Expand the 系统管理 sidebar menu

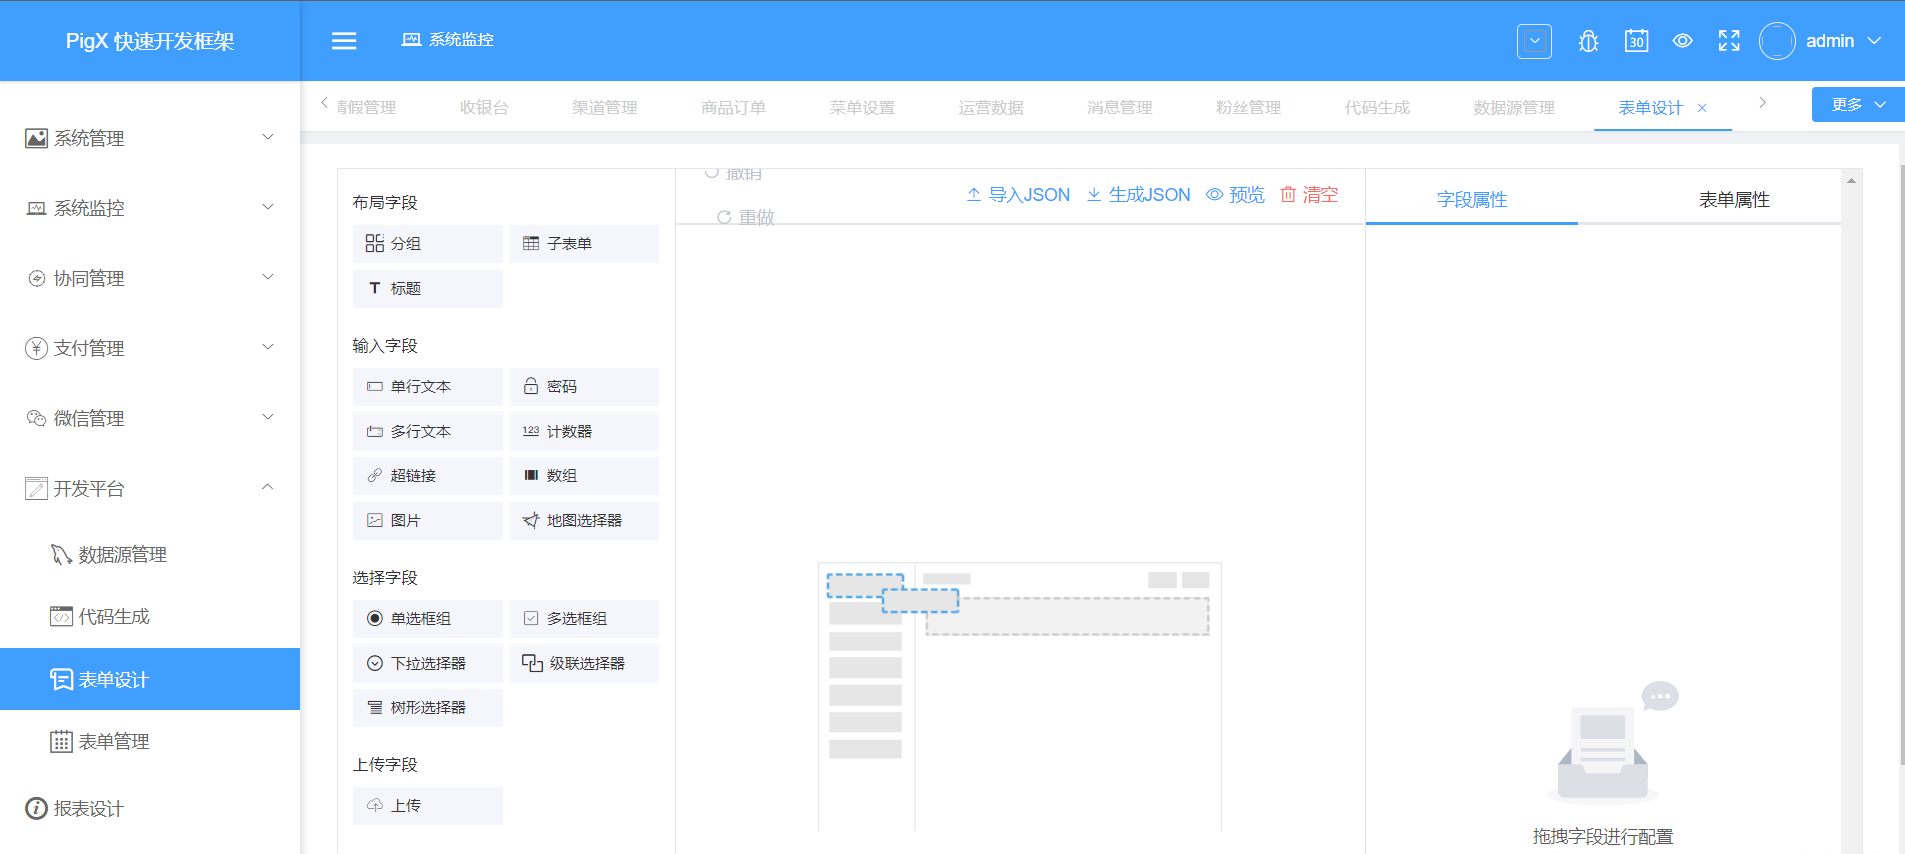[150, 138]
